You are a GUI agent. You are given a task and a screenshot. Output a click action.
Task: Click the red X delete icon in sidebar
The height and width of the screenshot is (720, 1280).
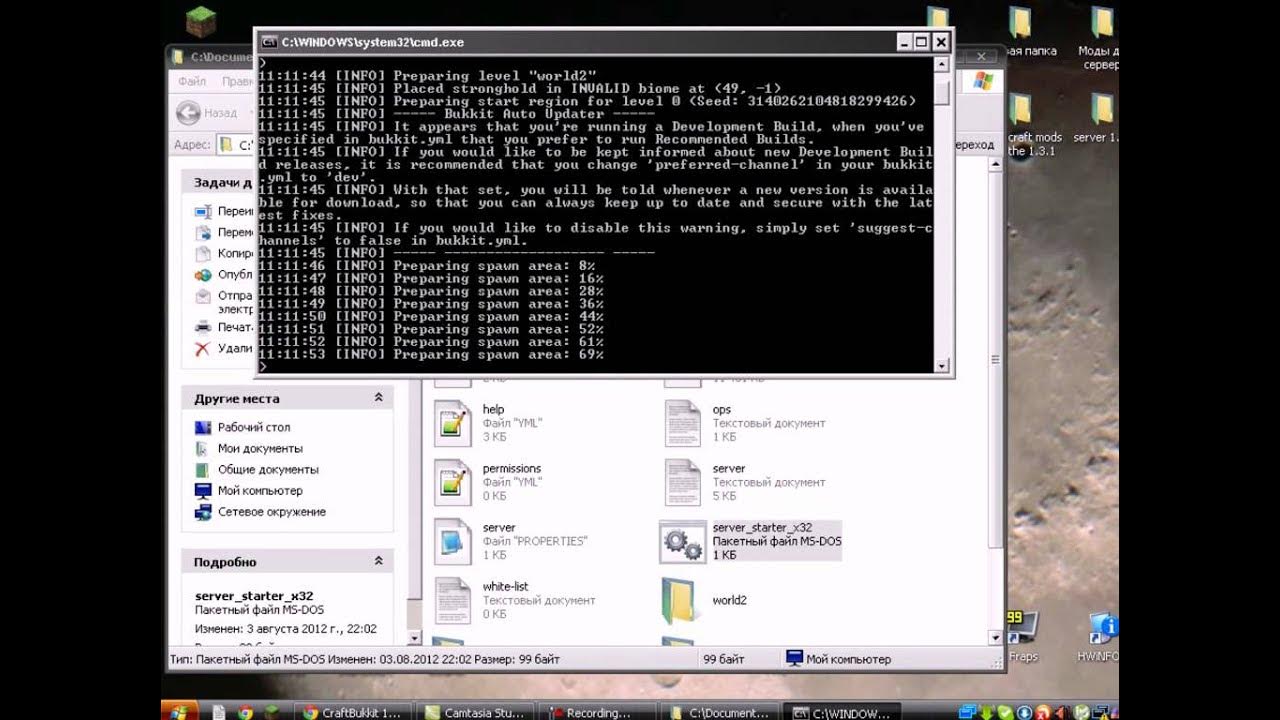(x=203, y=348)
